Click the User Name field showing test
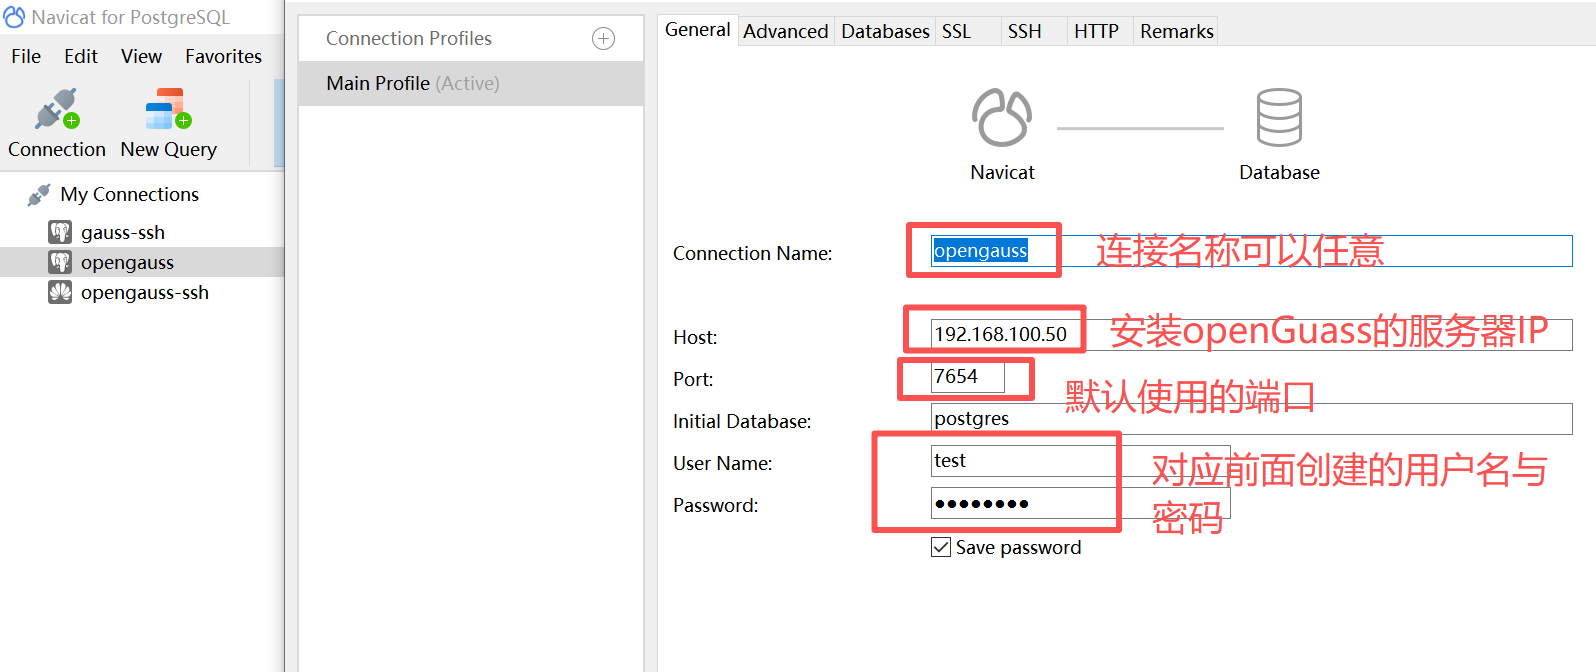The image size is (1596, 672). tap(1080, 460)
